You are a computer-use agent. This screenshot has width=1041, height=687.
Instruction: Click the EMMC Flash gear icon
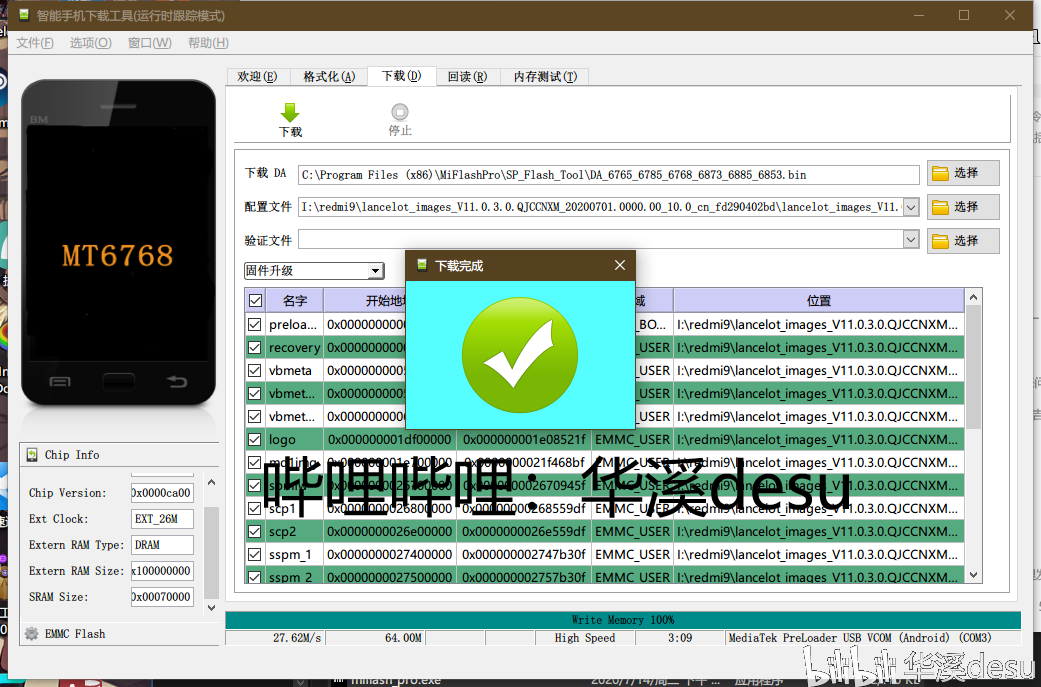point(31,634)
